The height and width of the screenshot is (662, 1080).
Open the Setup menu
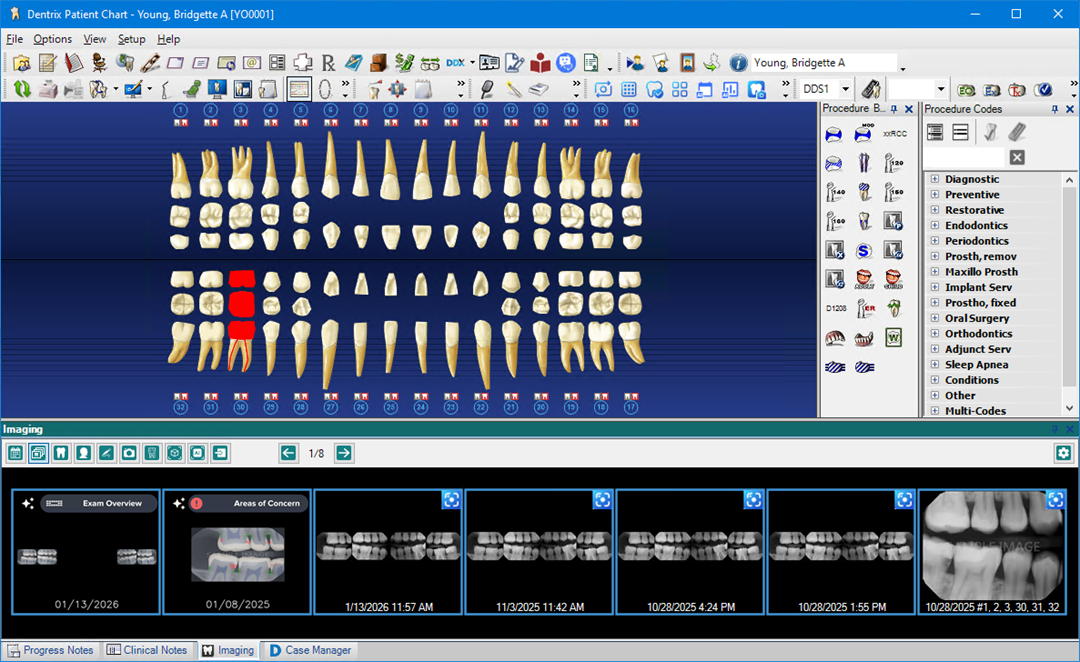coord(131,39)
